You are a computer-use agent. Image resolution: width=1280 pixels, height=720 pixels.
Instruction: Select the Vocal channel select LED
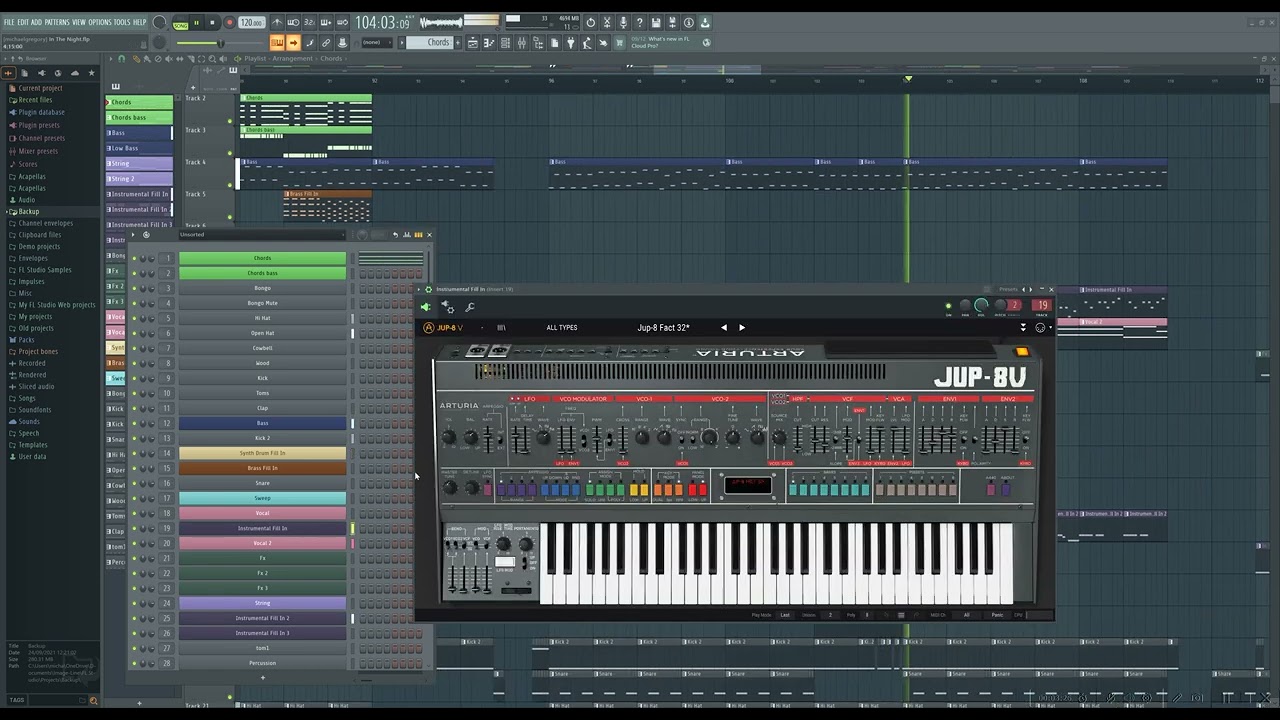click(x=352, y=513)
